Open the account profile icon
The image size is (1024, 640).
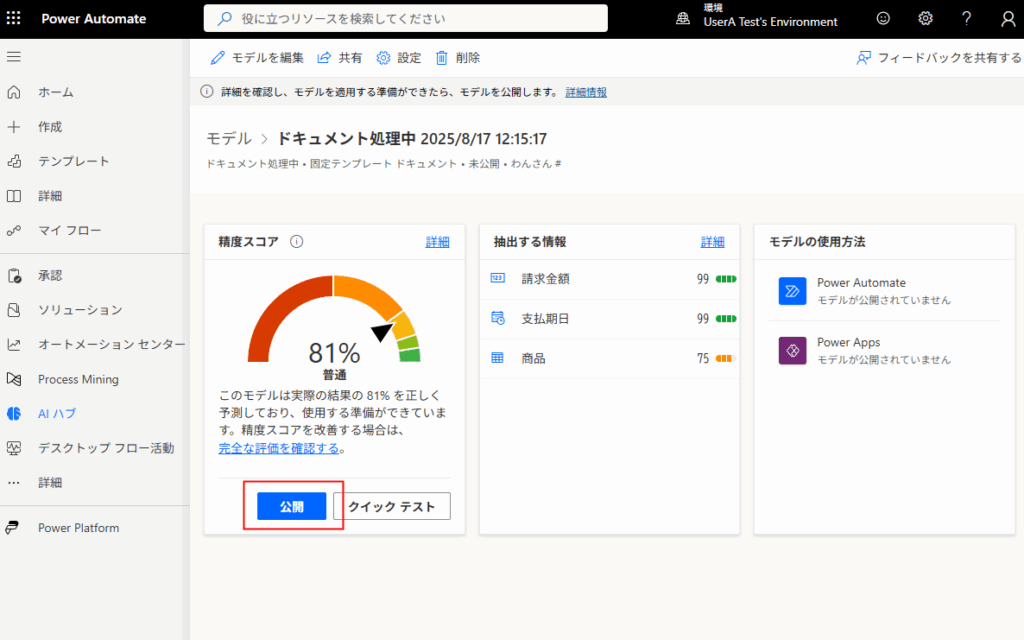tap(1008, 18)
